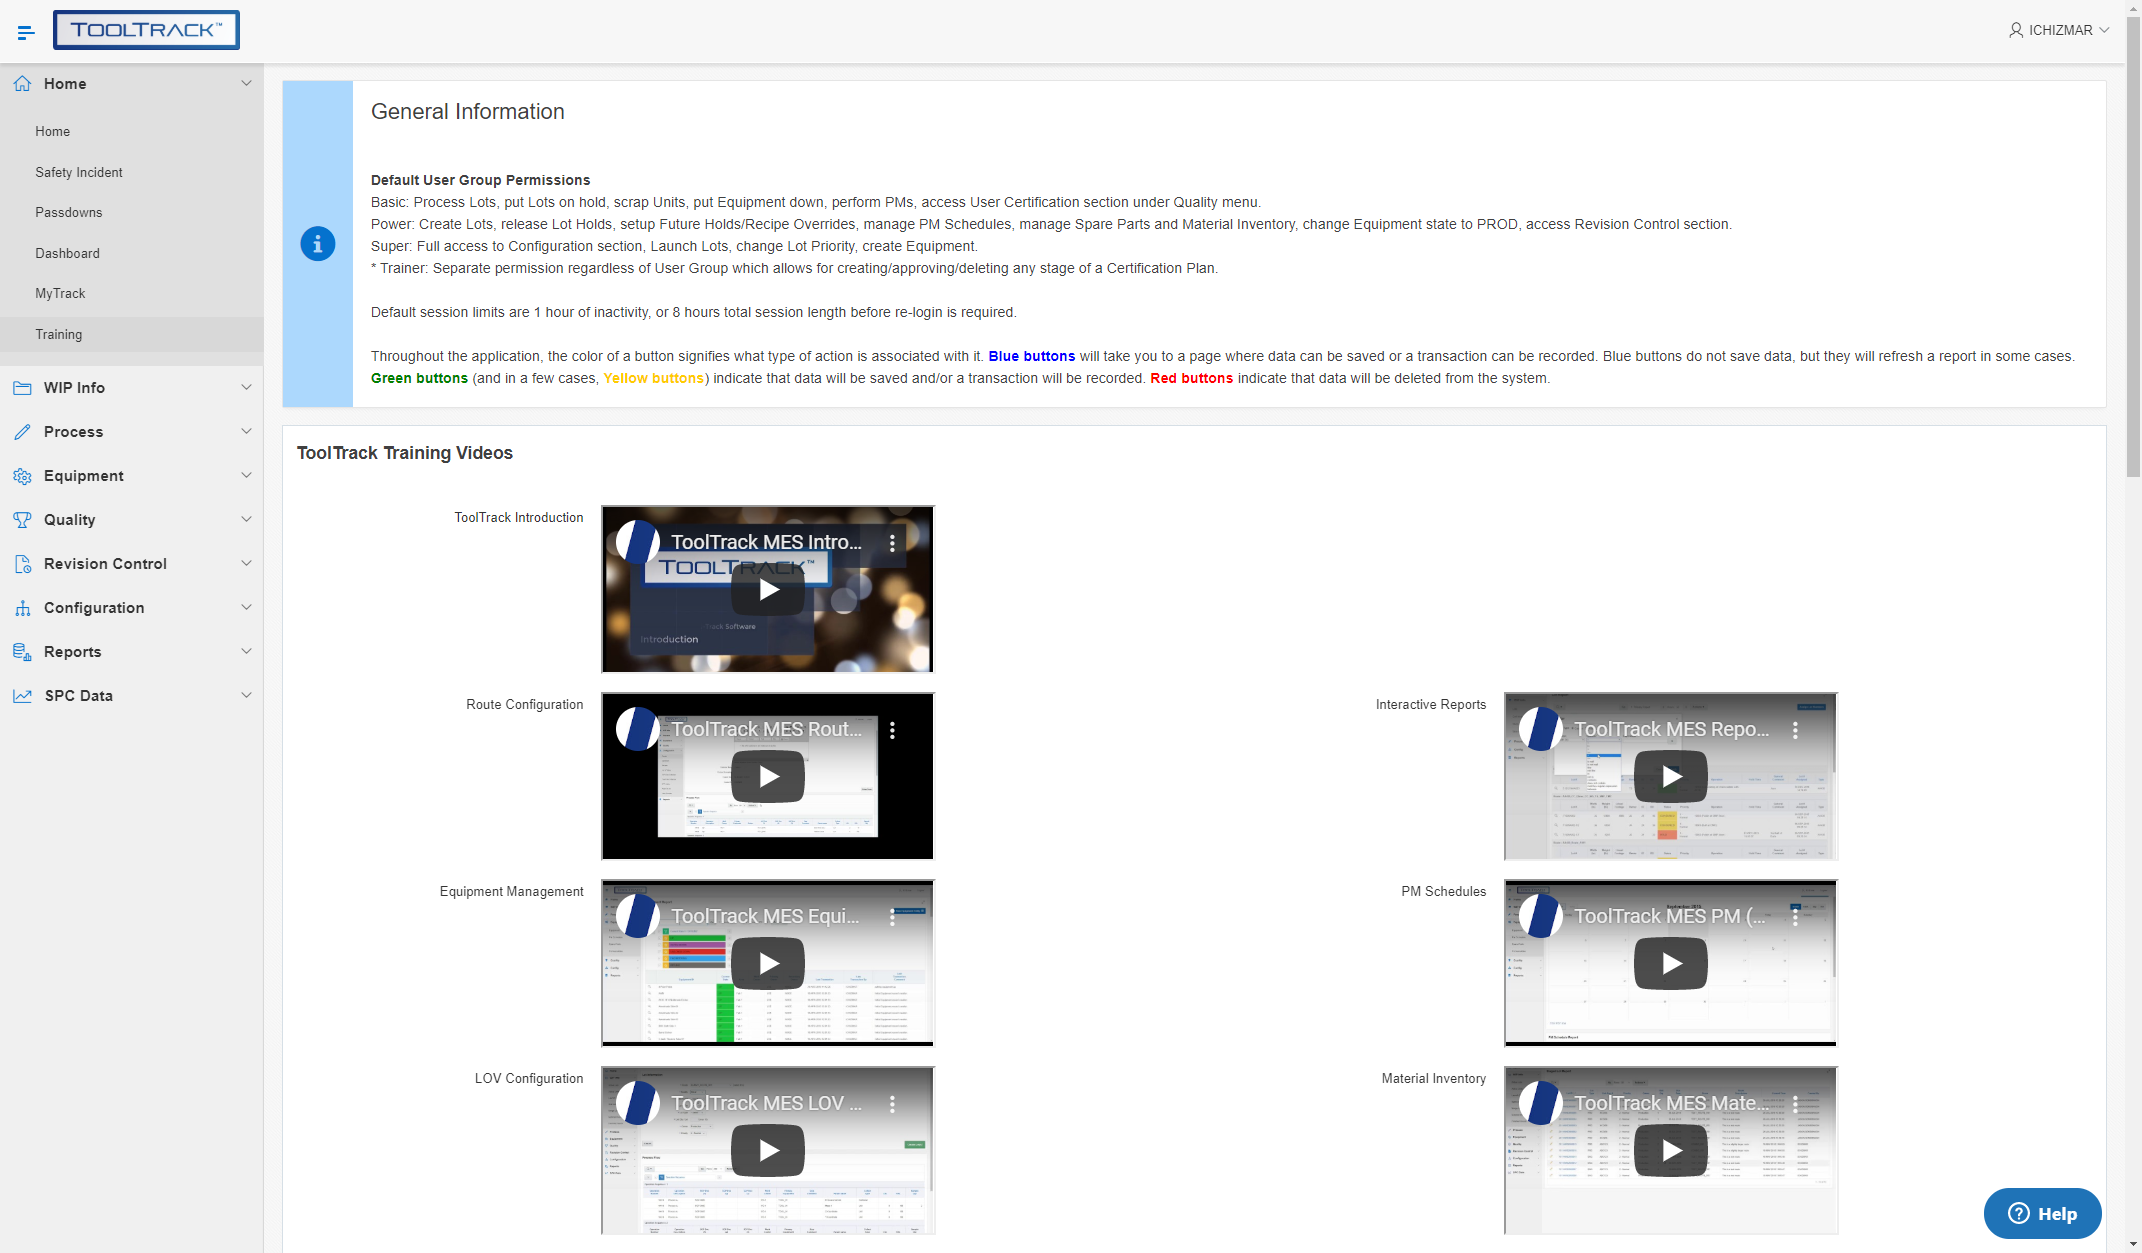The image size is (2142, 1253).
Task: Play the ToolTrack Introduction video
Action: tap(767, 589)
